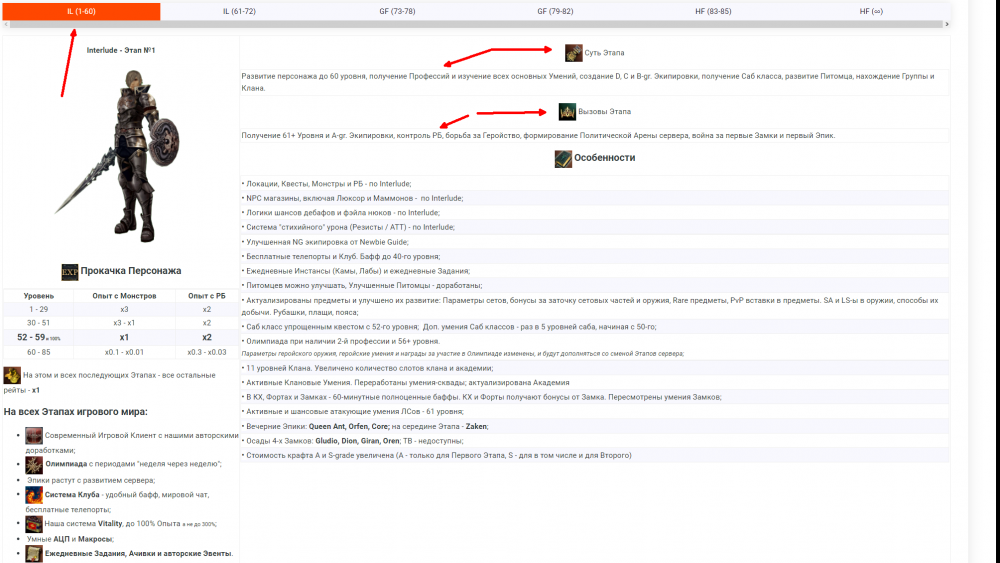The image size is (1000, 563).
Task: Select the GF (79-82) tab
Action: (x=555, y=11)
